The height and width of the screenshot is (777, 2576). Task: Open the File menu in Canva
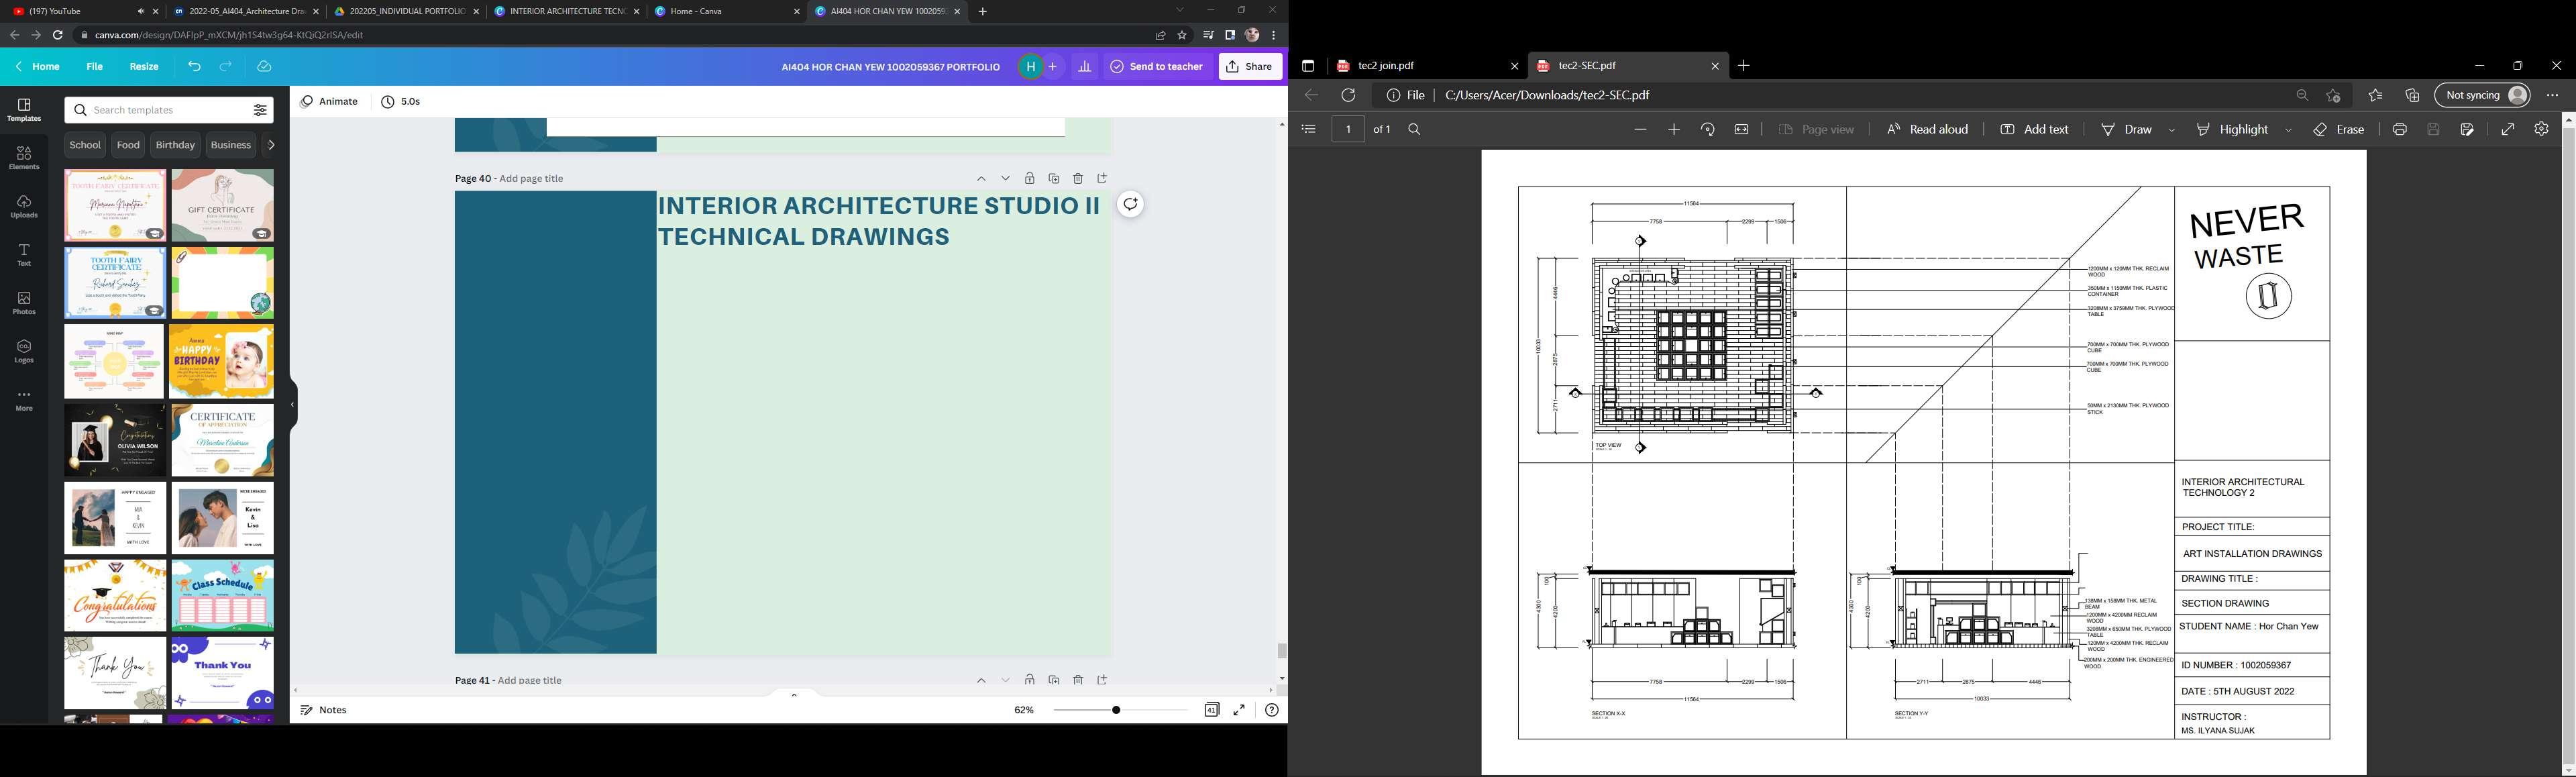(94, 66)
